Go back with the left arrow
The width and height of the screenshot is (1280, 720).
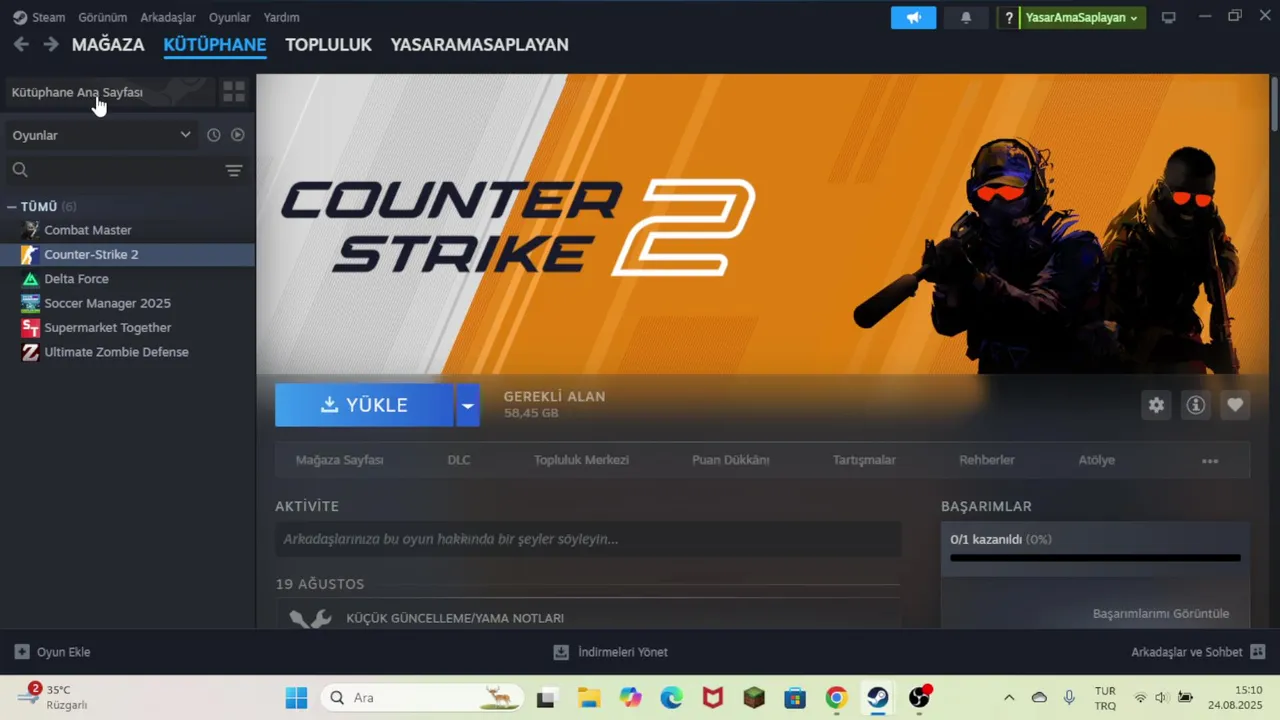coord(21,45)
